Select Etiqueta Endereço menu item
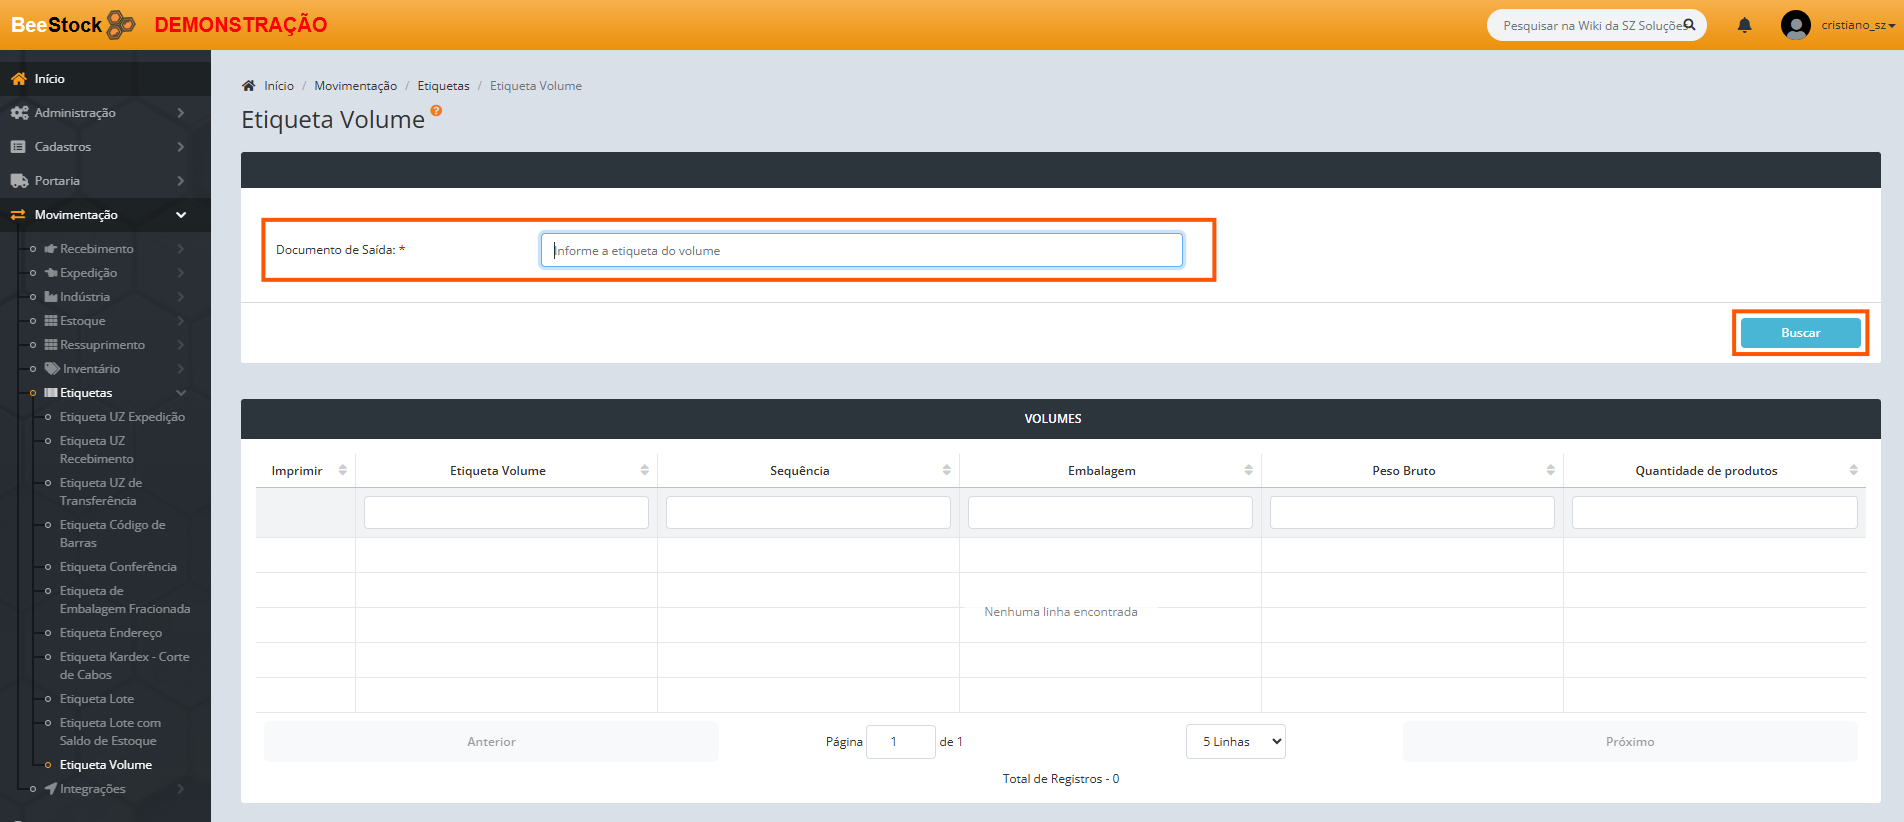1904x822 pixels. click(x=110, y=633)
